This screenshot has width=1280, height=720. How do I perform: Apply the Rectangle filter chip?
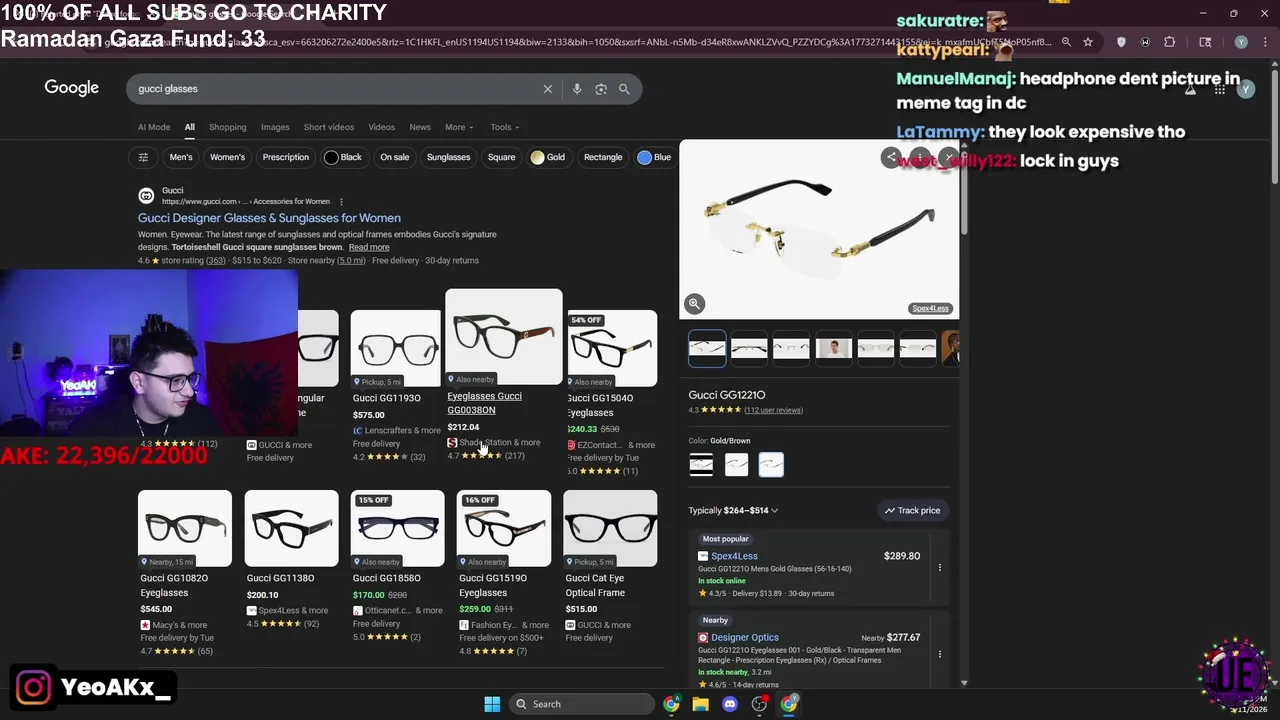[603, 157]
